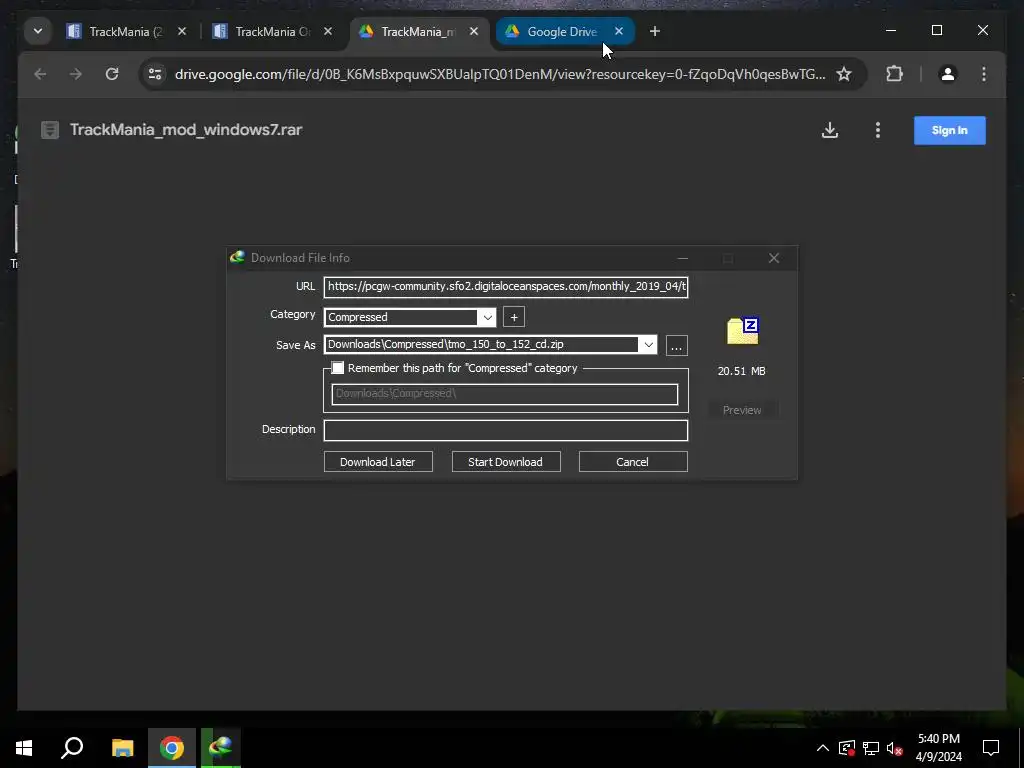Click Internet Download Manager taskbar icon
Image resolution: width=1024 pixels, height=768 pixels.
[x=221, y=748]
